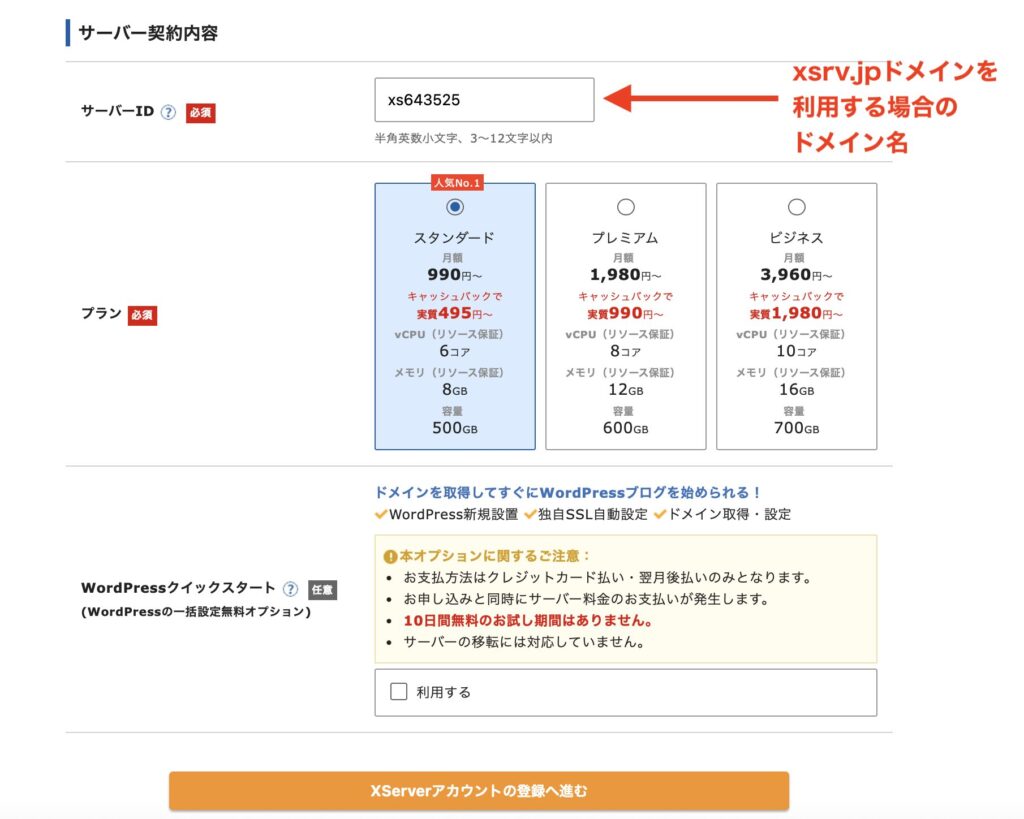Open the WordPressクイックスタート help icon
The height and width of the screenshot is (819, 1024).
pyautogui.click(x=291, y=589)
